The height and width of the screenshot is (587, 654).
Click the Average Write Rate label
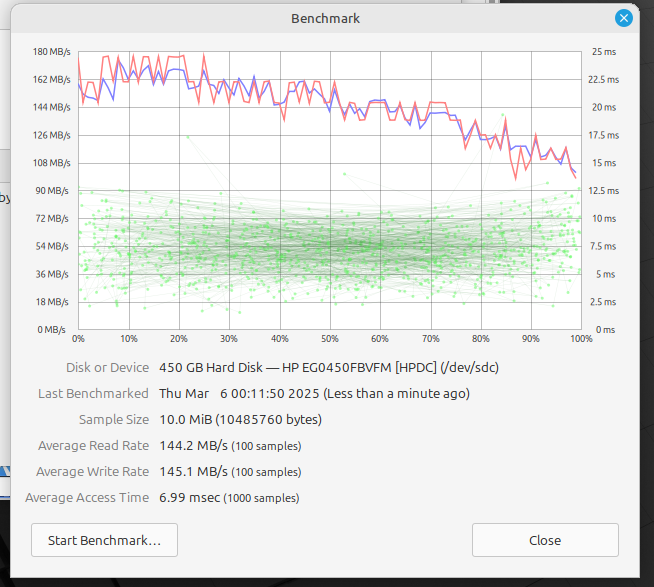tap(92, 471)
